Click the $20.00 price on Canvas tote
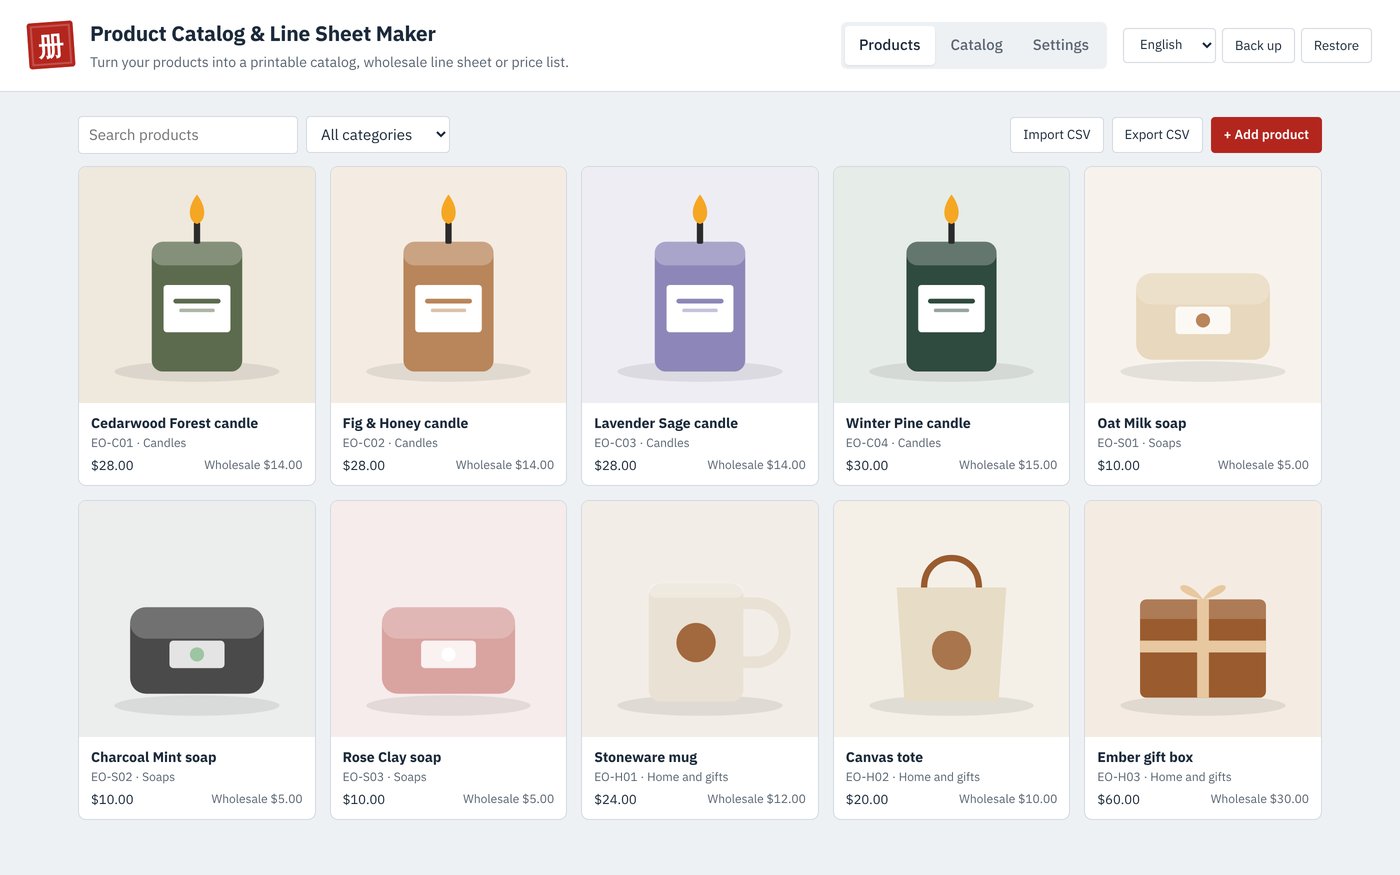This screenshot has width=1400, height=875. coord(867,799)
